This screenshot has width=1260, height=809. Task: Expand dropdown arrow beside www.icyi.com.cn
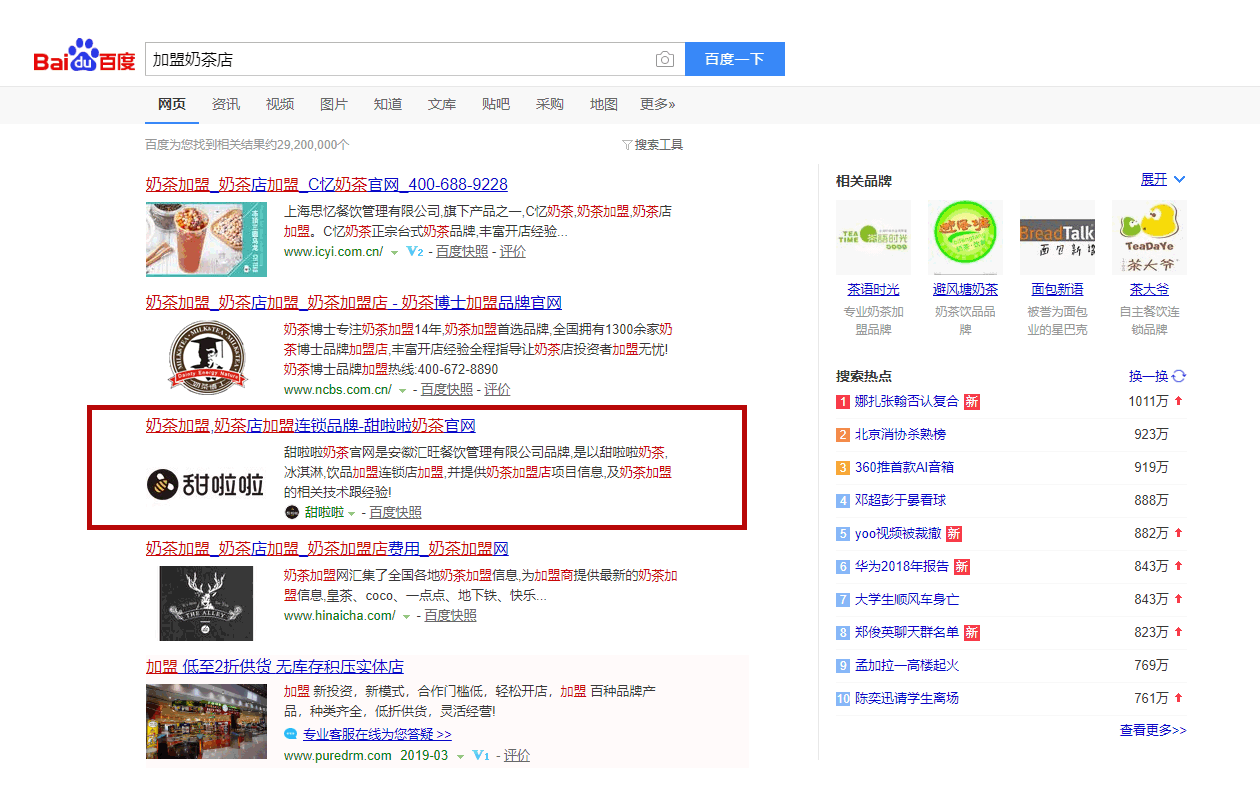(x=395, y=252)
